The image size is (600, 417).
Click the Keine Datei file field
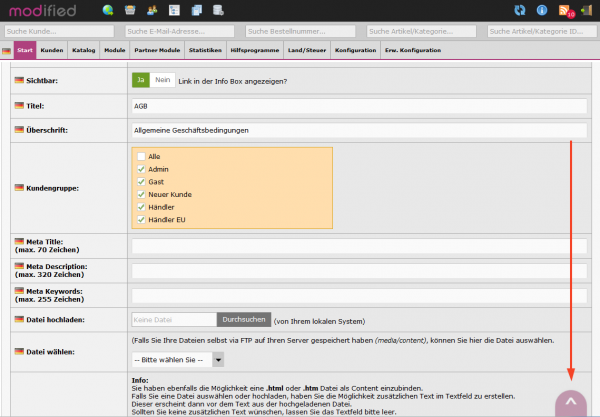(174, 319)
